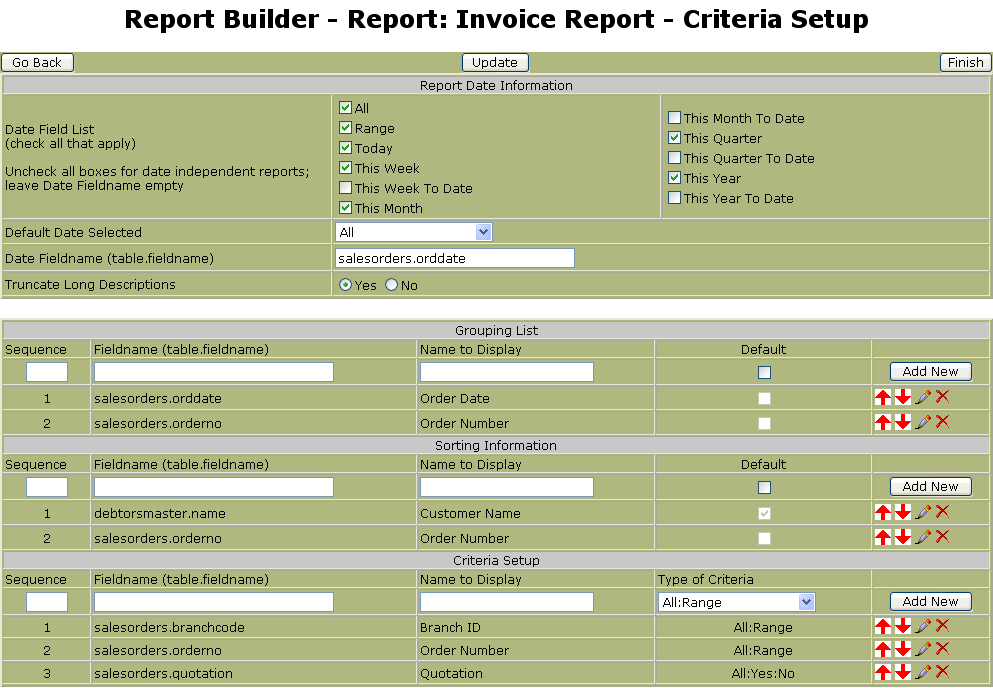Uncheck the This Quarter checkbox
Screen dimensions: 993x688
coord(674,138)
